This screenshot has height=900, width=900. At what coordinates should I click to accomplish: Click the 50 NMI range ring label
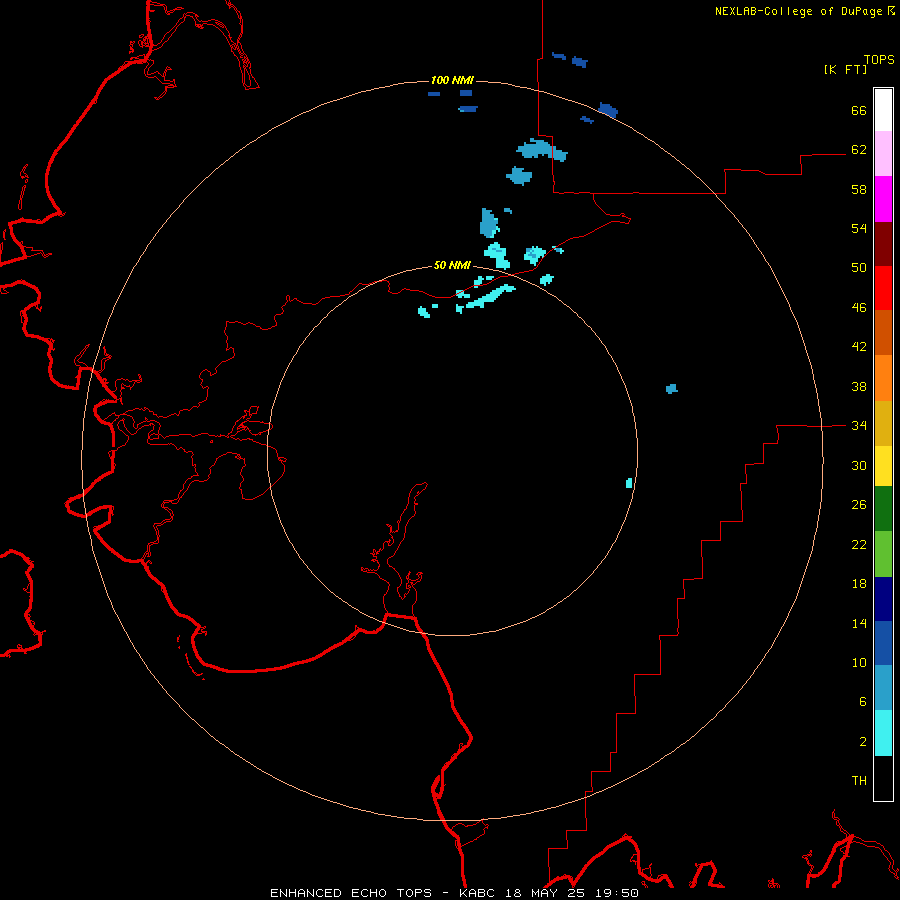452,265
